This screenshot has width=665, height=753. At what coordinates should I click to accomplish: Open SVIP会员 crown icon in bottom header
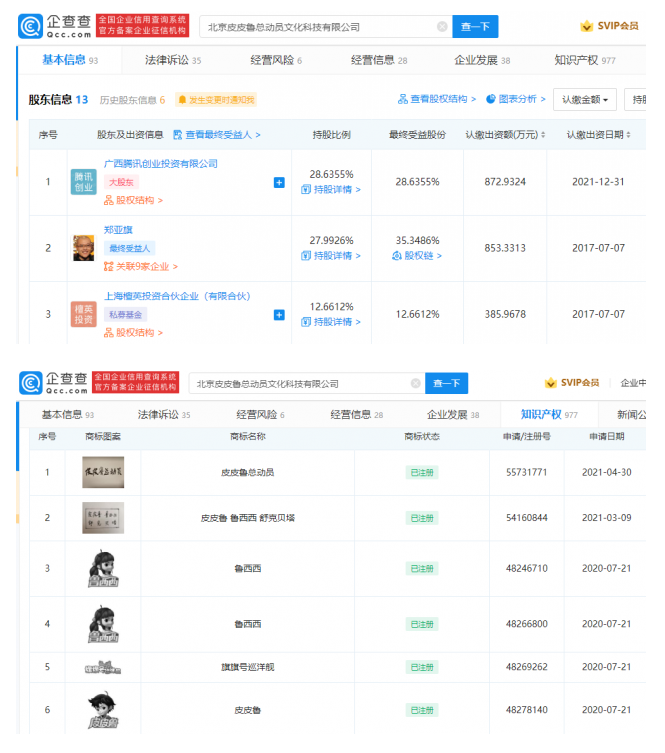[x=550, y=383]
